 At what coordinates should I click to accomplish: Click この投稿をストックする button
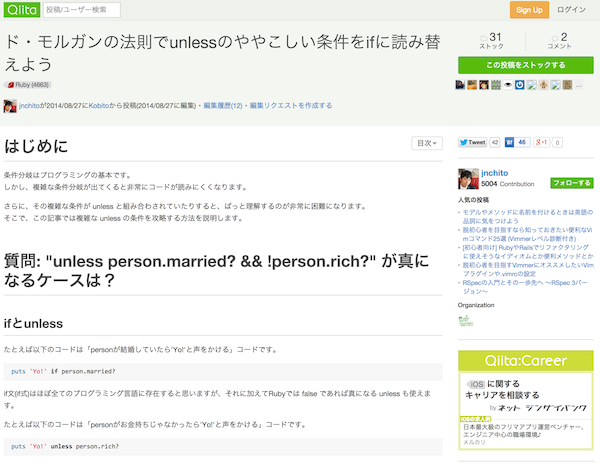pos(526,65)
